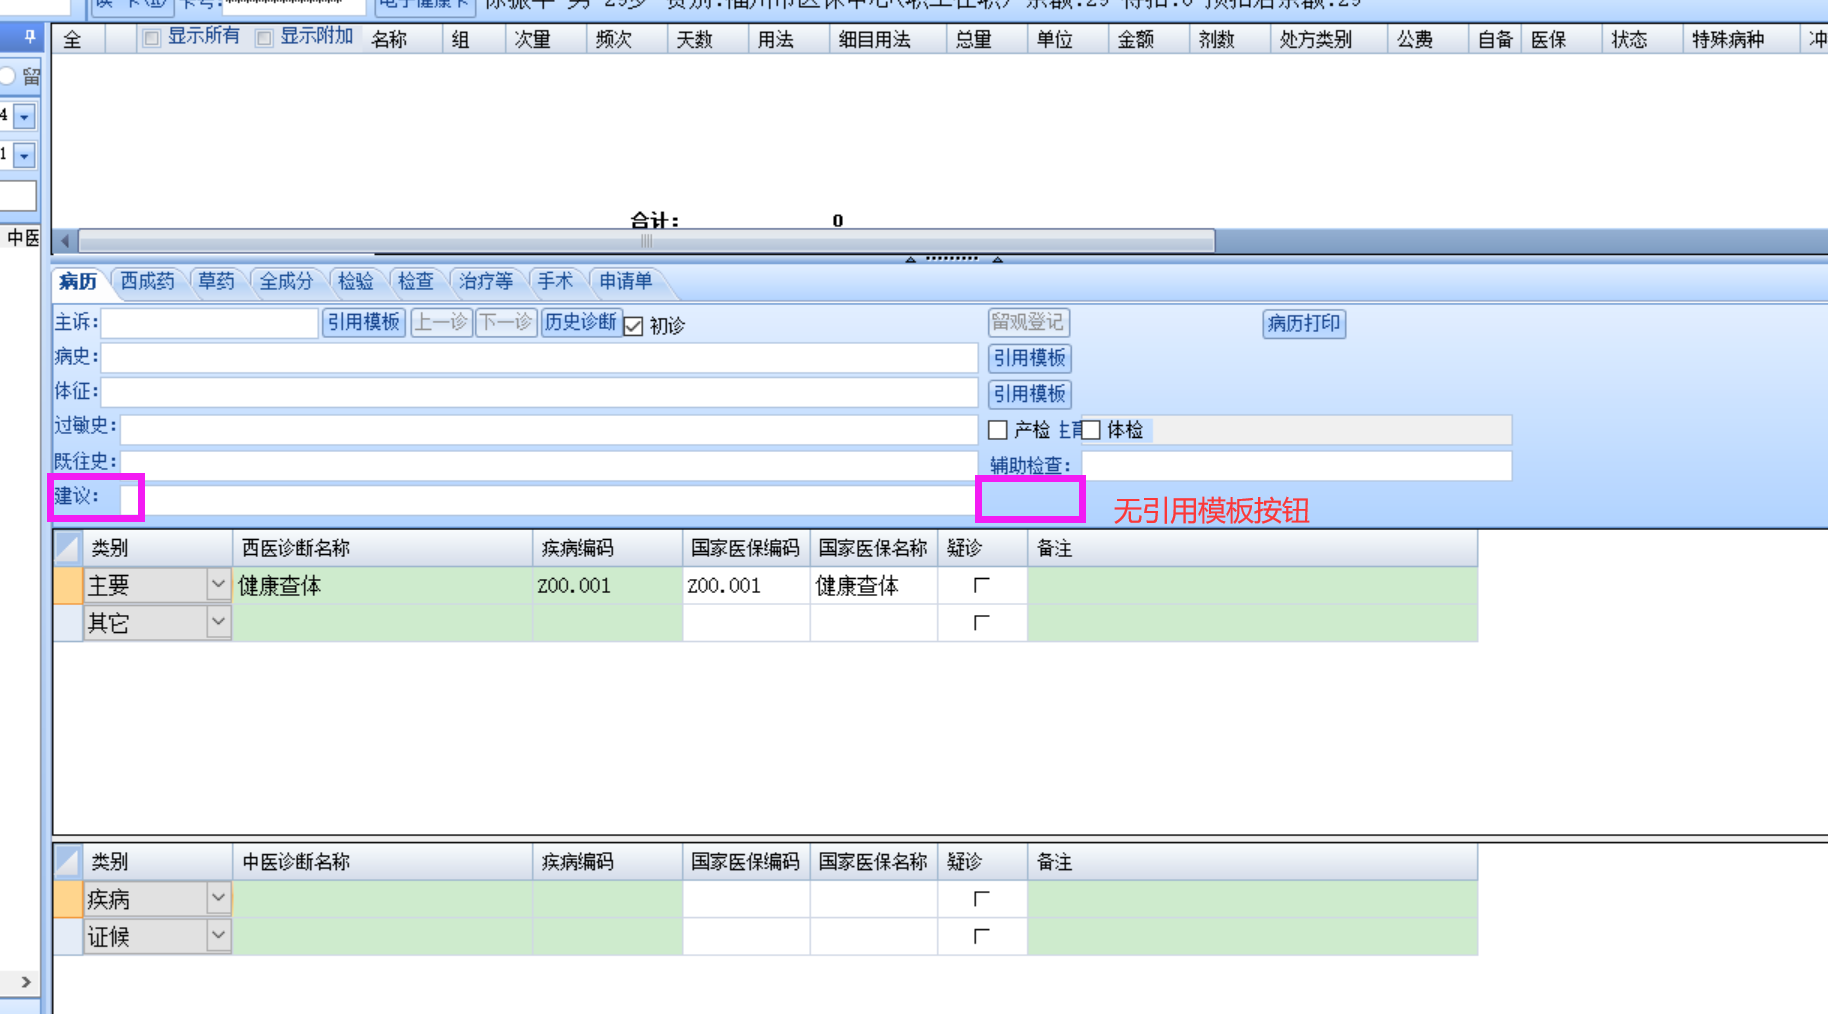Check the 产检 checkbox
1828x1014 pixels.
pyautogui.click(x=997, y=430)
